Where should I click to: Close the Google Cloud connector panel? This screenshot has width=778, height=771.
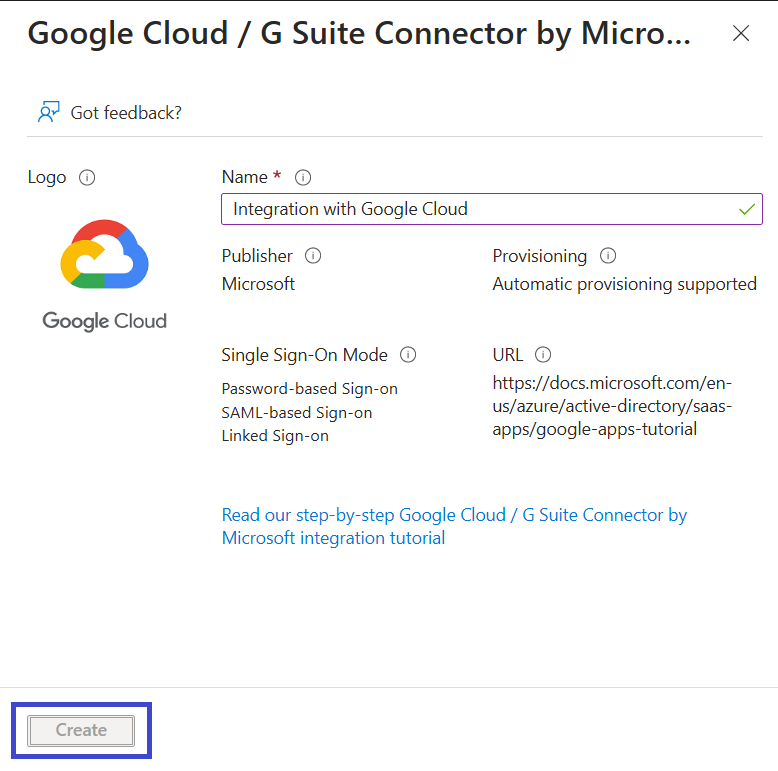(x=741, y=33)
